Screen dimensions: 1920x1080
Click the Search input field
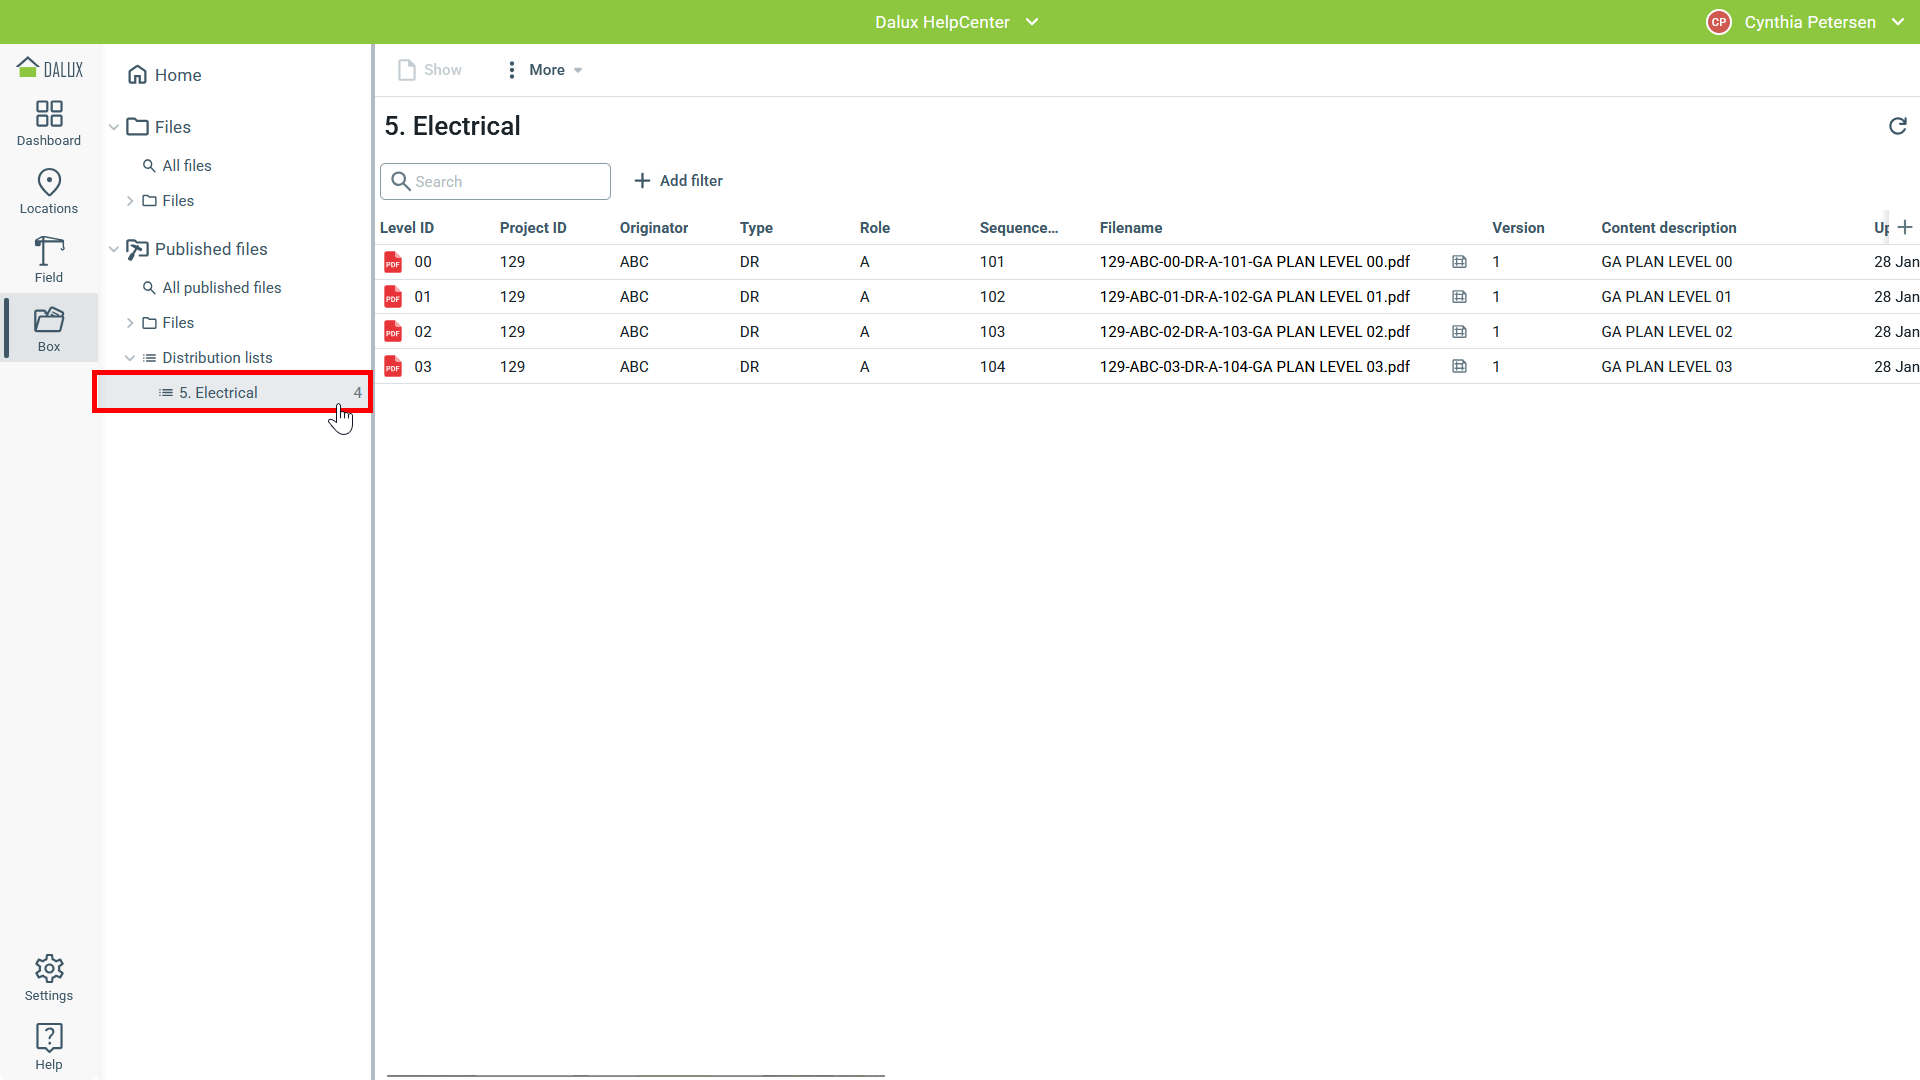505,182
